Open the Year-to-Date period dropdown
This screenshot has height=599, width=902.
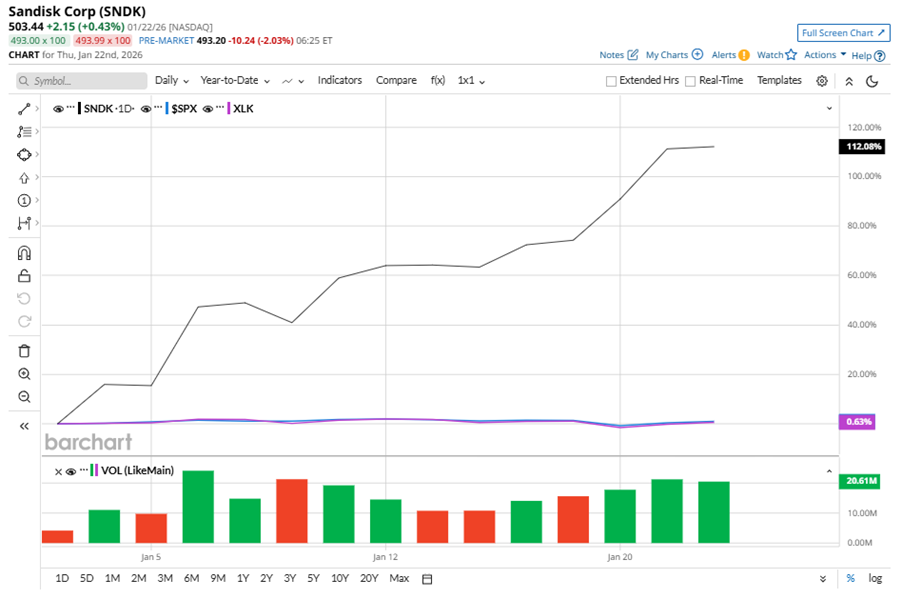235,81
